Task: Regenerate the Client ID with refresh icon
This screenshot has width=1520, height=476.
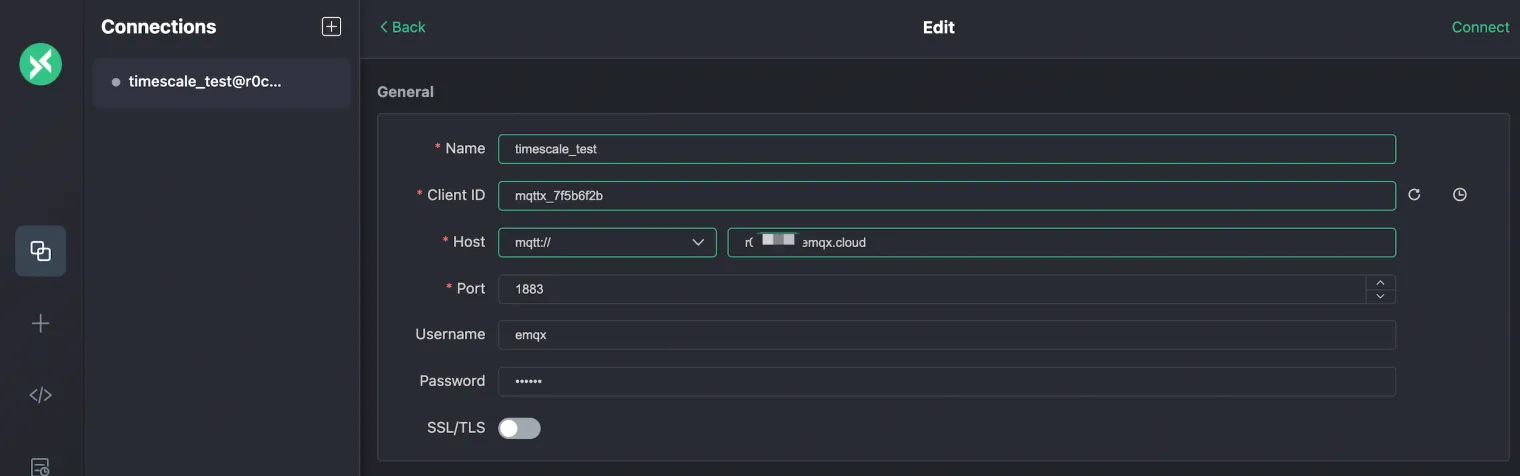Action: [x=1414, y=195]
